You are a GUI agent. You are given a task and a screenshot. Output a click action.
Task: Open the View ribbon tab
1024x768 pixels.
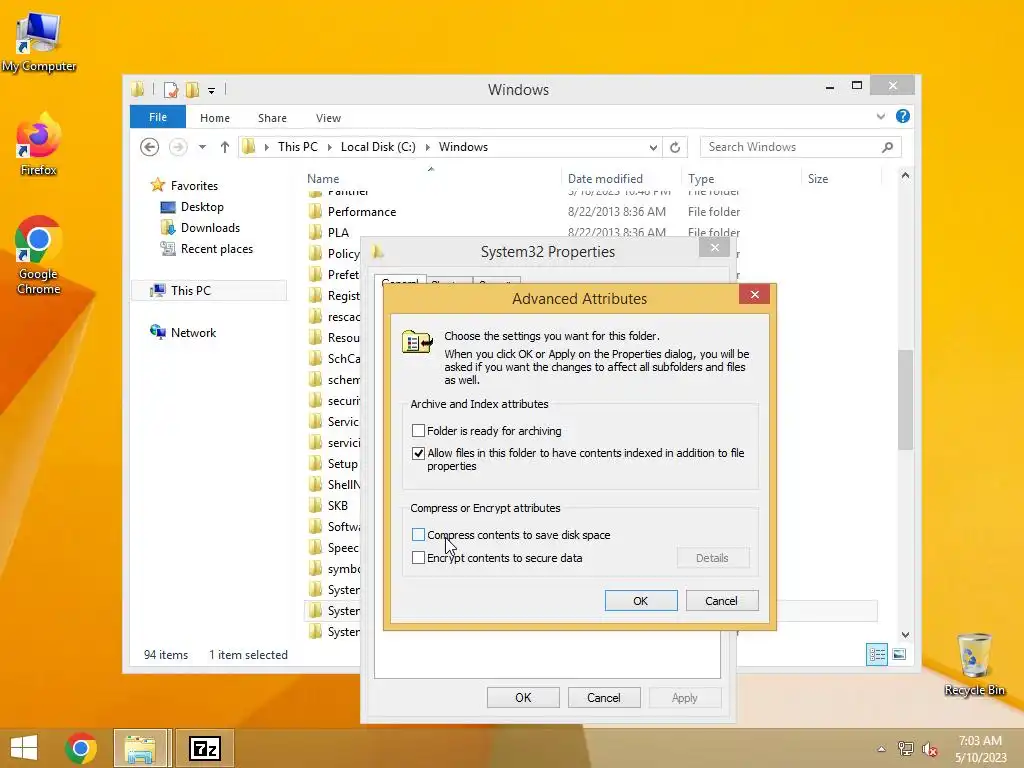click(328, 118)
